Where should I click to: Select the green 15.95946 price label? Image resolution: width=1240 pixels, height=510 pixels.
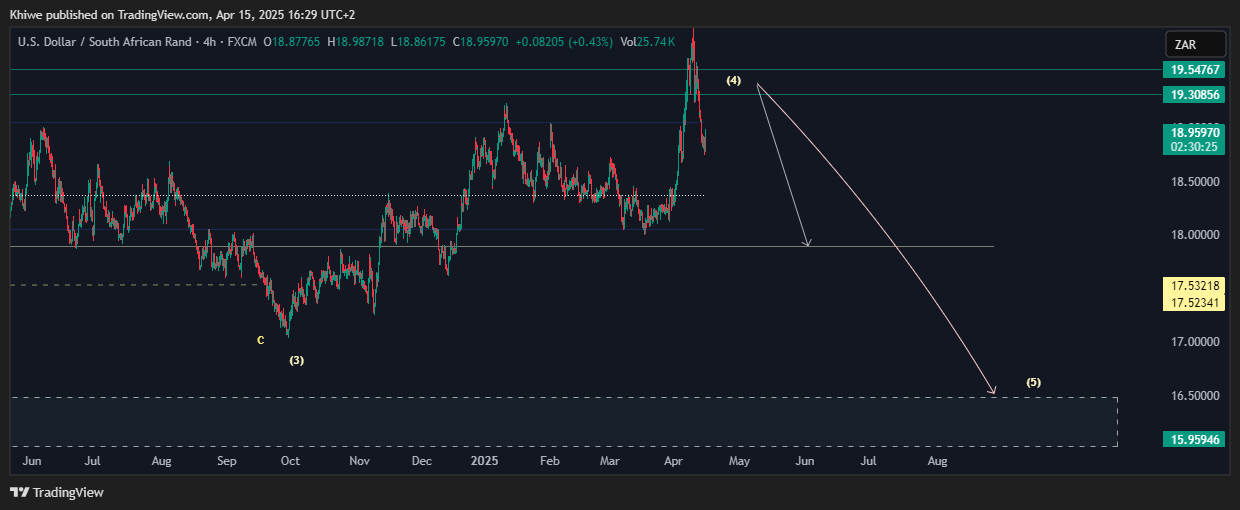pos(1195,439)
